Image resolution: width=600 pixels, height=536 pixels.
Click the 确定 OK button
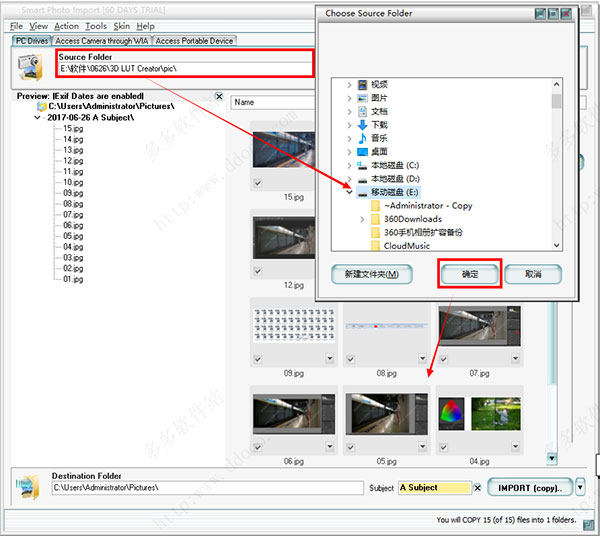coord(470,274)
